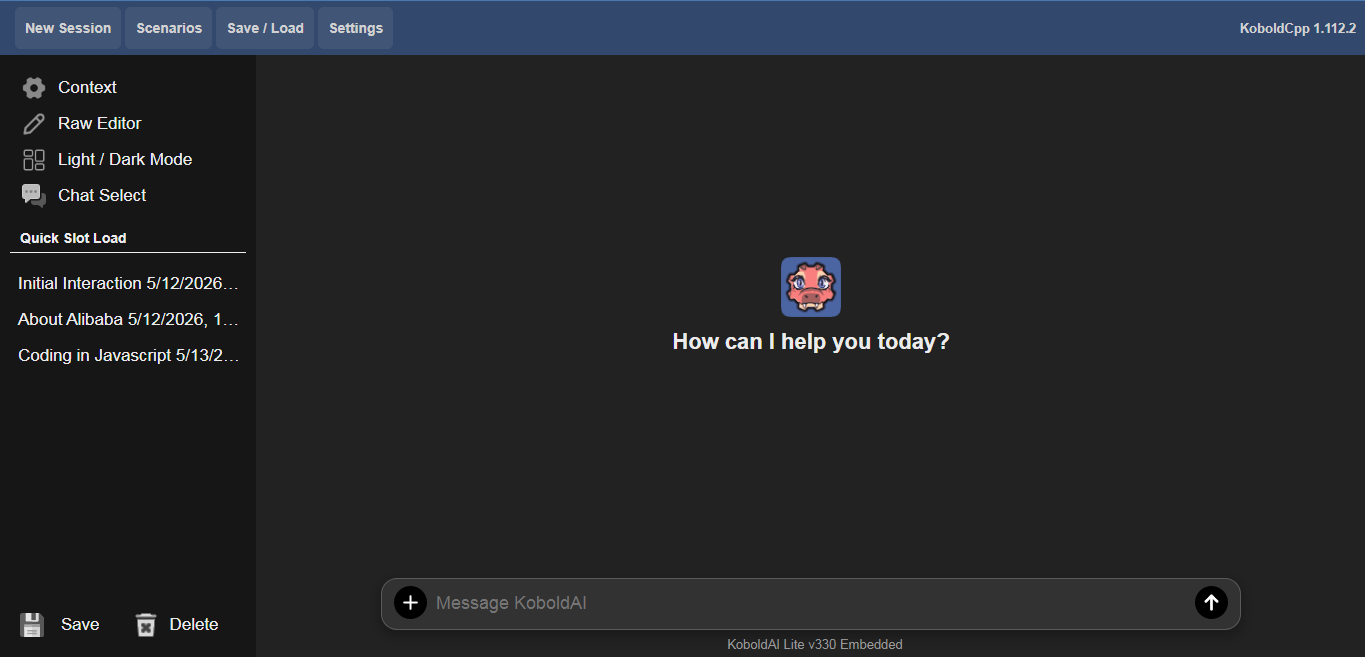
Task: Click the Context gear icon
Action: [34, 88]
